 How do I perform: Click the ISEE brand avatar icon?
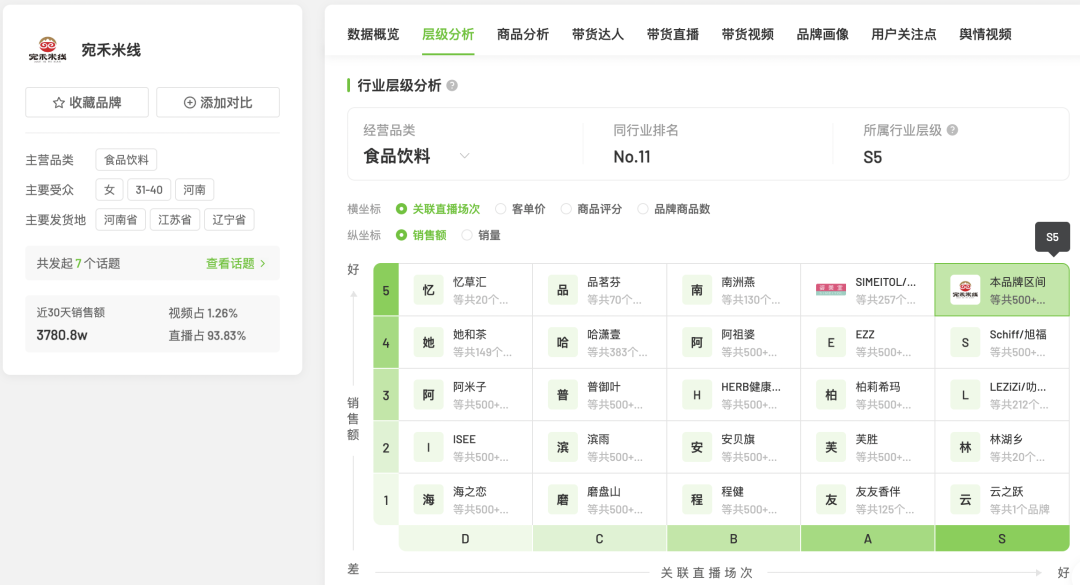[428, 447]
